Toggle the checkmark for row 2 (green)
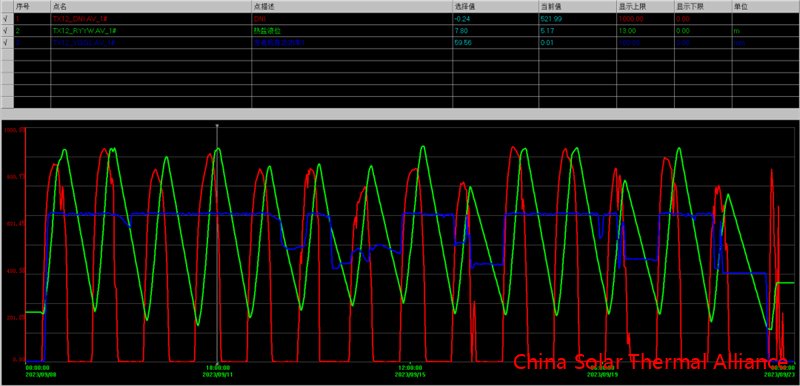The height and width of the screenshot is (386, 800). point(7,31)
